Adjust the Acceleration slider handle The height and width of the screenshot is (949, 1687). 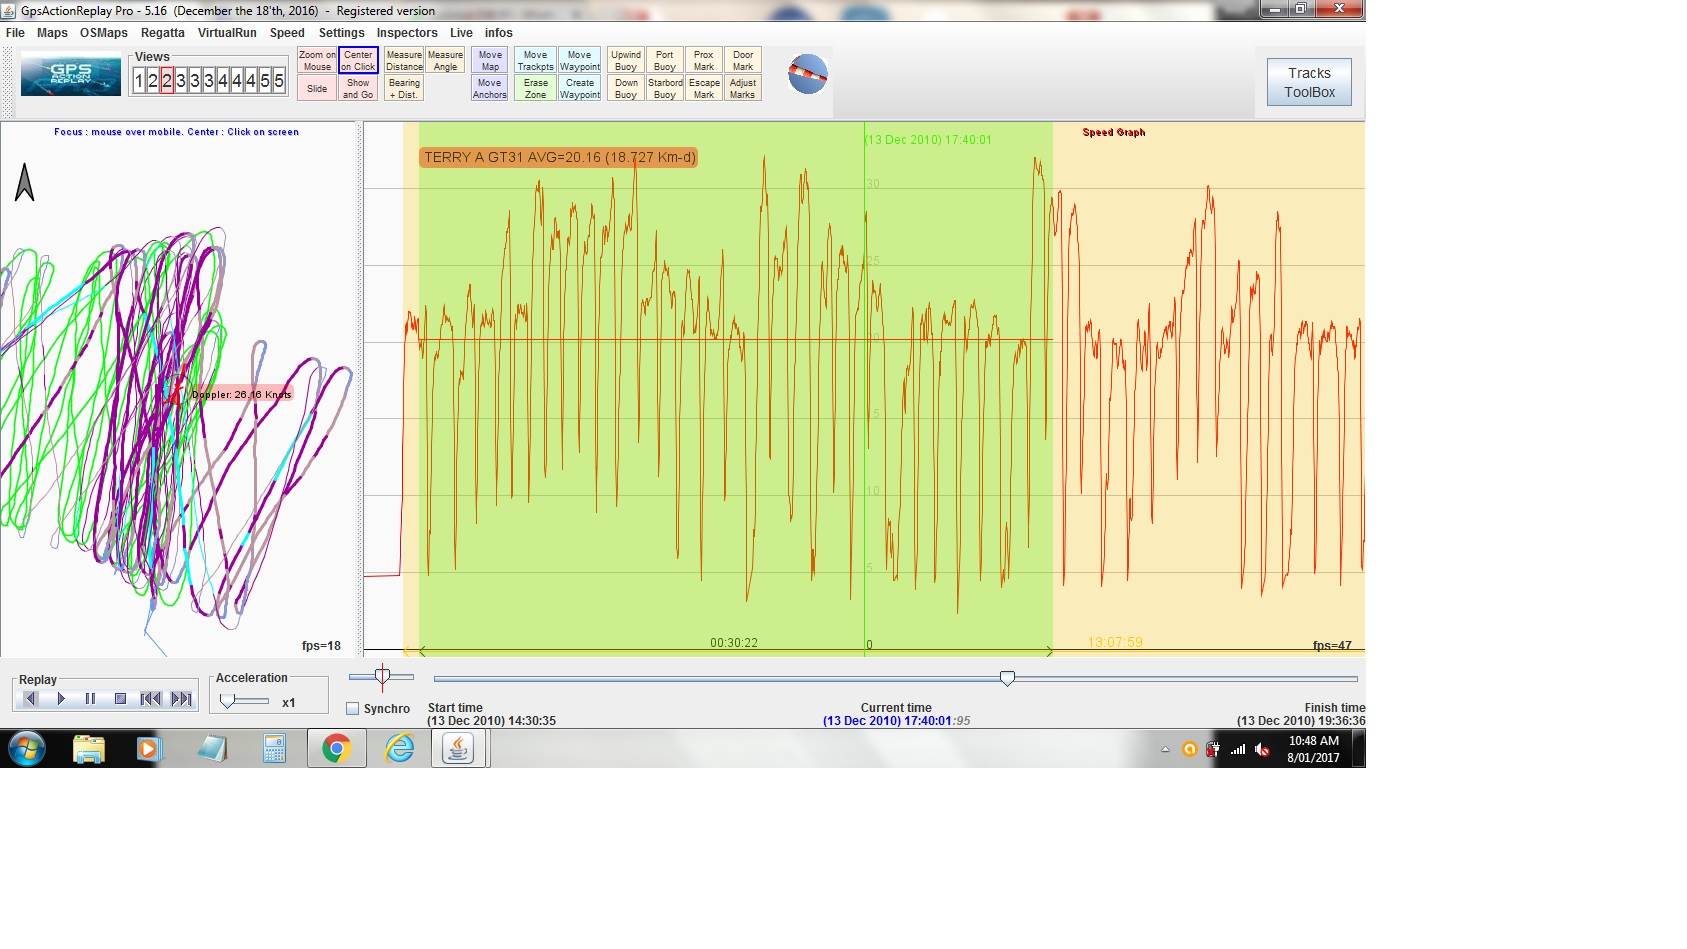(228, 701)
